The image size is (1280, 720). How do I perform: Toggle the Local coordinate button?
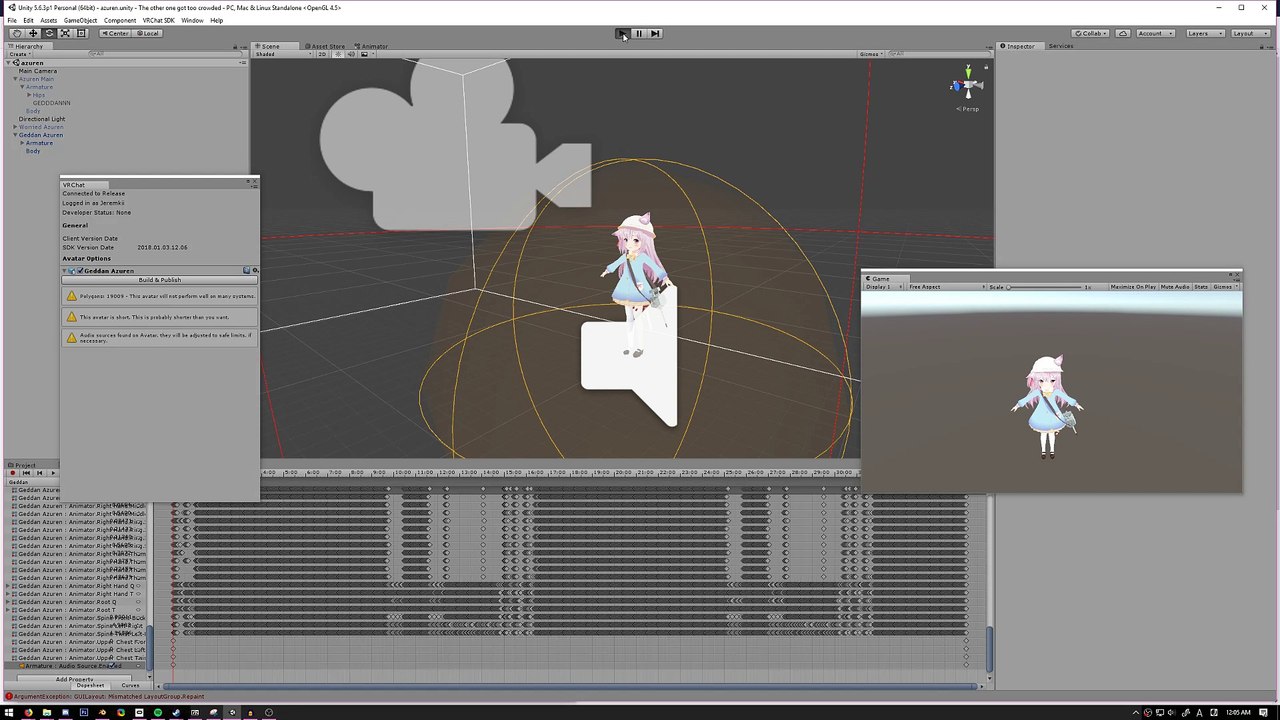[147, 33]
